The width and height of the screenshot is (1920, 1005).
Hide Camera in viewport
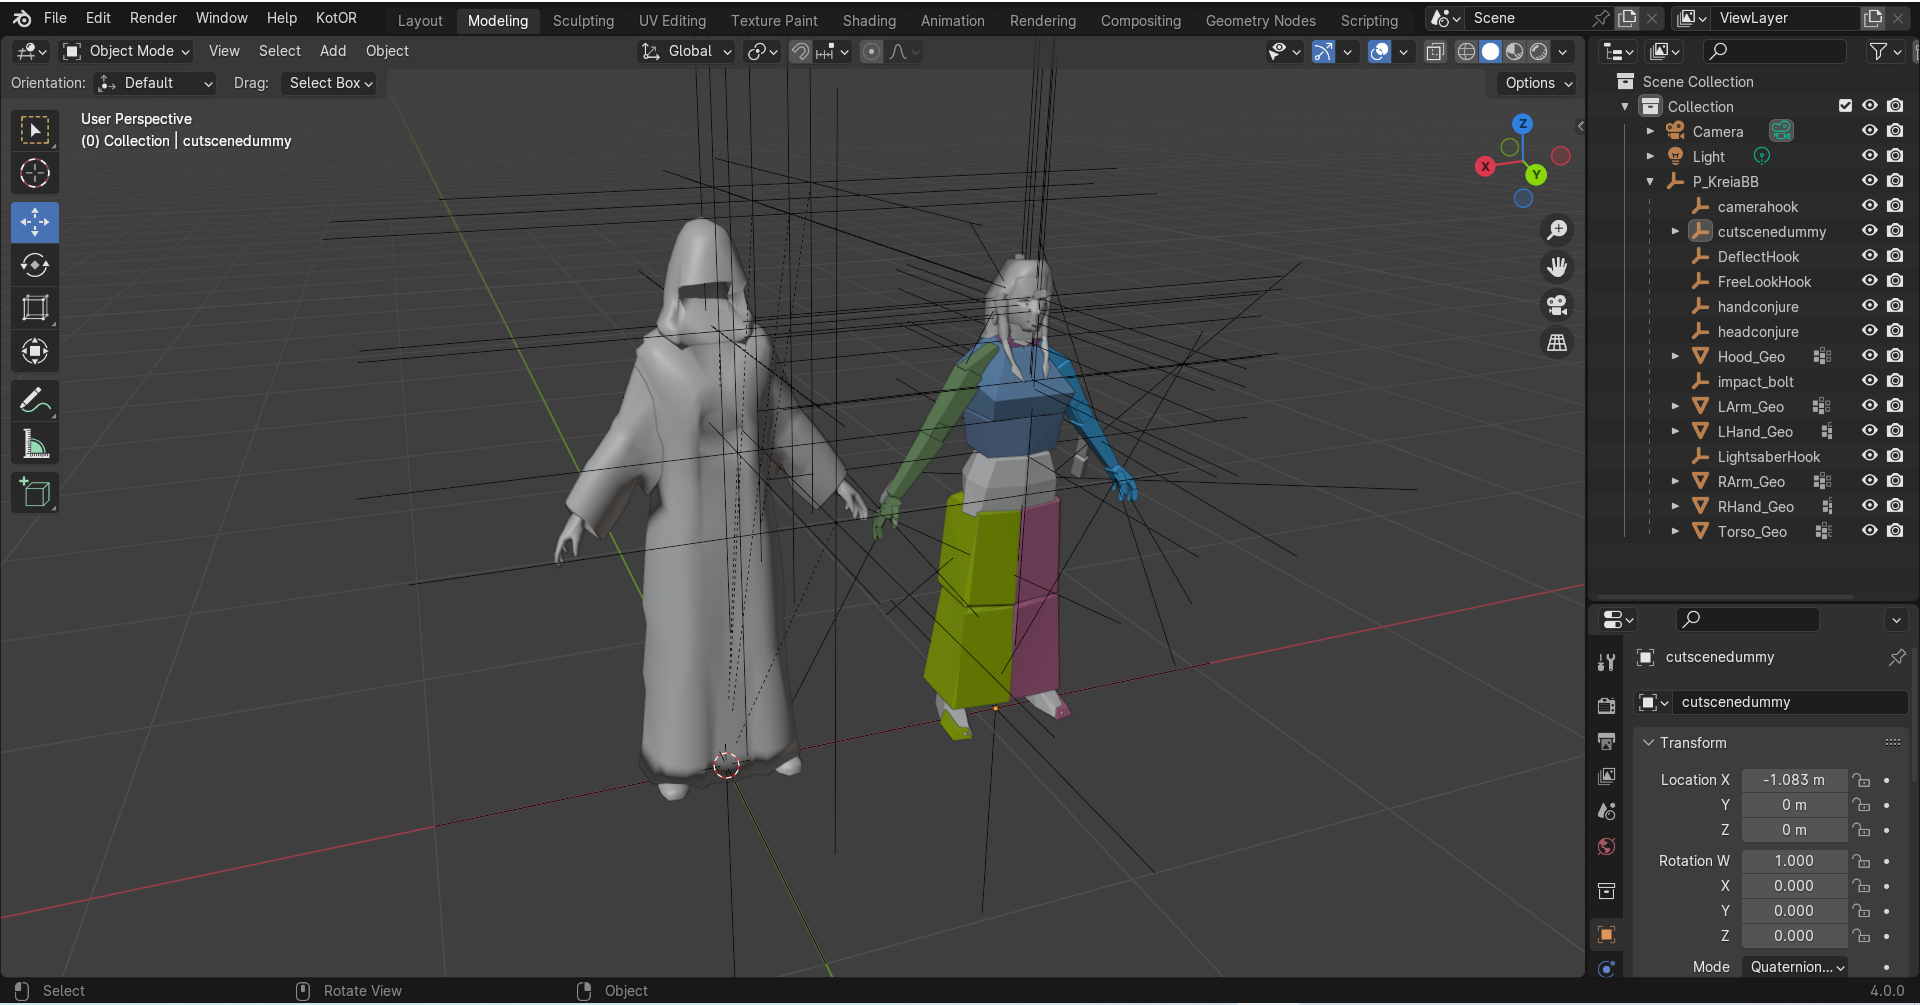[1869, 131]
